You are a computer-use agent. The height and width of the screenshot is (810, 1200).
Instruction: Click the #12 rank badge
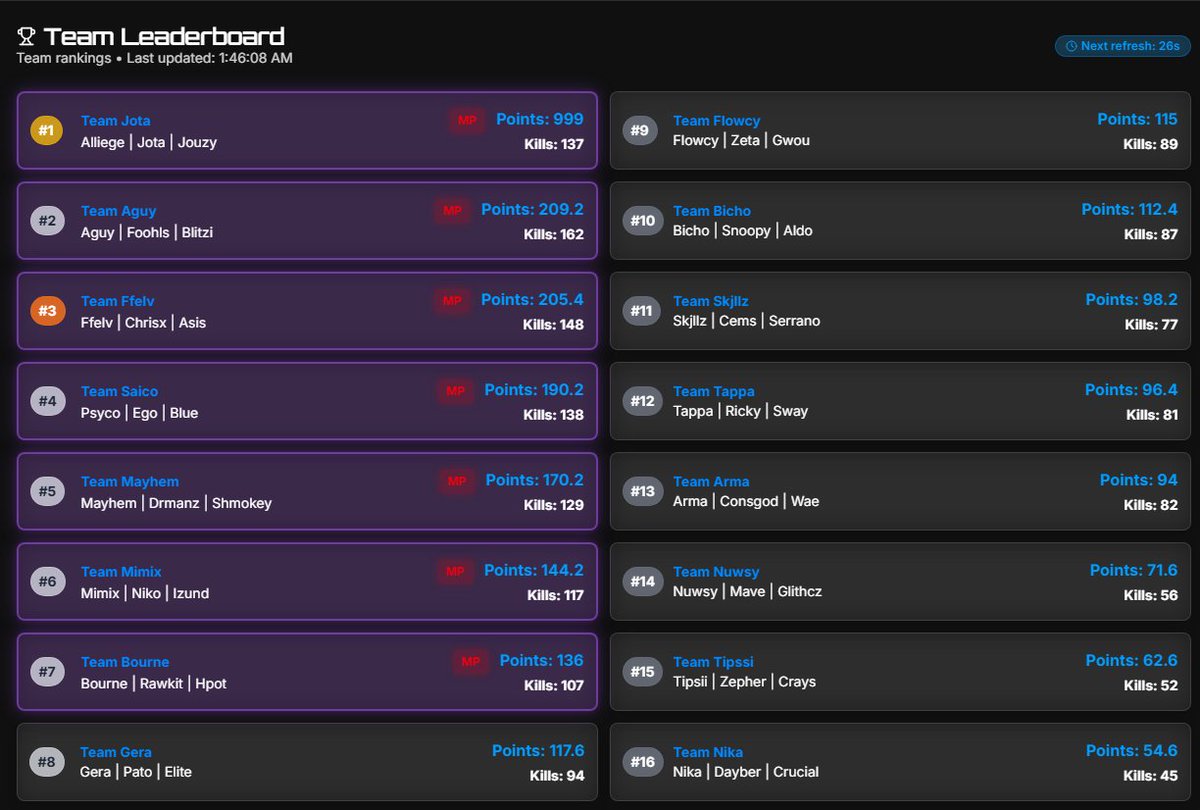coord(642,401)
